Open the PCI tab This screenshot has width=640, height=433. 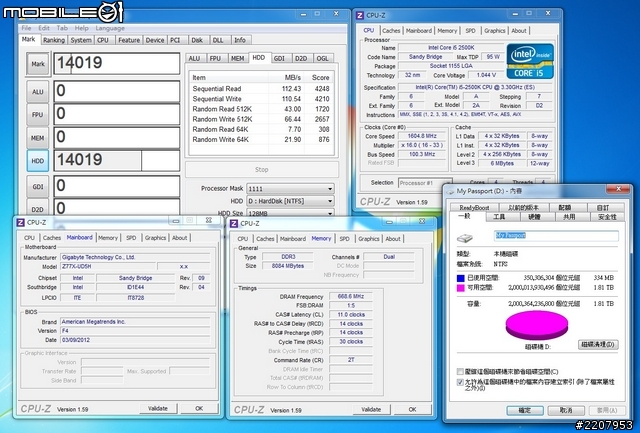tap(175, 40)
